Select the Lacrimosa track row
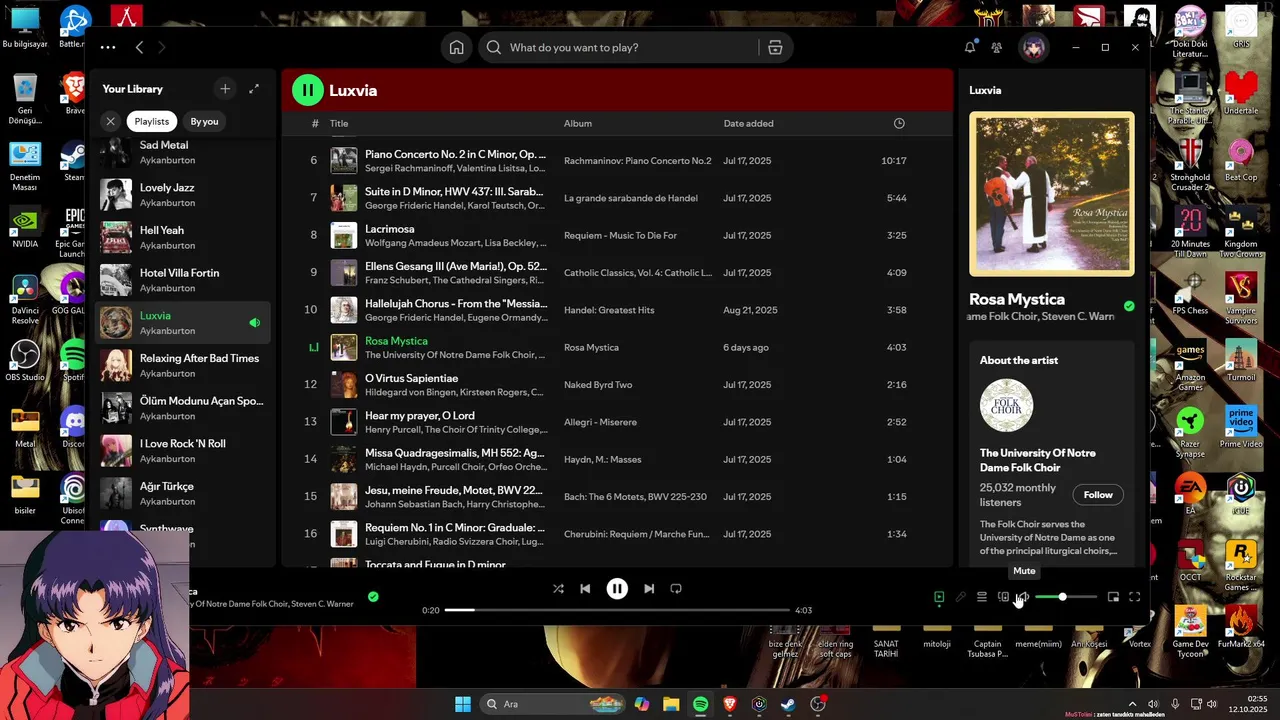Screen dimensions: 1280x720 pos(617,235)
